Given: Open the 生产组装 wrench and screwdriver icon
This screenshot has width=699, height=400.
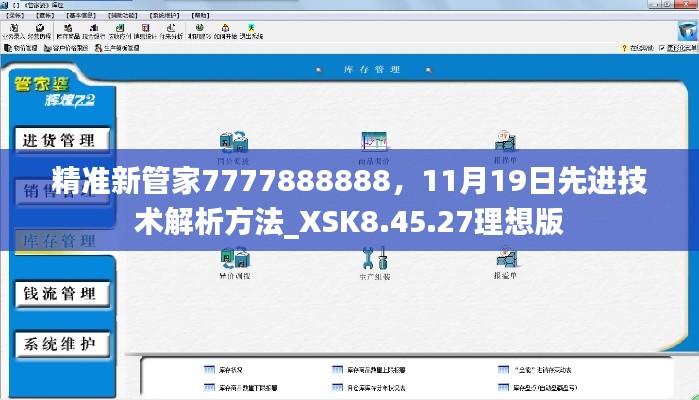Looking at the screenshot, I should (375, 262).
